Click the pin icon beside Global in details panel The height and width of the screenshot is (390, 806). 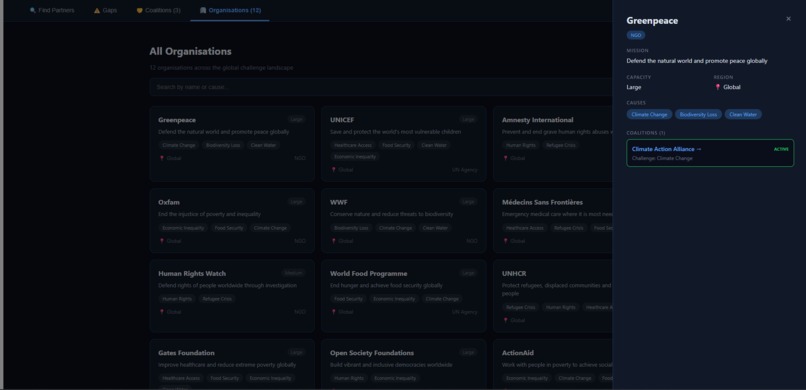point(718,87)
